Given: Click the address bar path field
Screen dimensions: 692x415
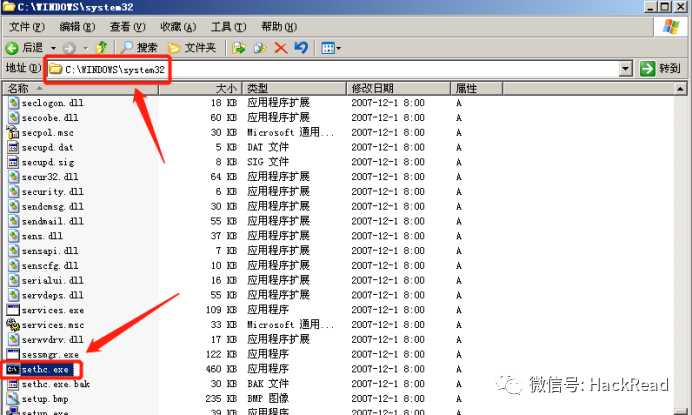Looking at the screenshot, I should tap(333, 69).
